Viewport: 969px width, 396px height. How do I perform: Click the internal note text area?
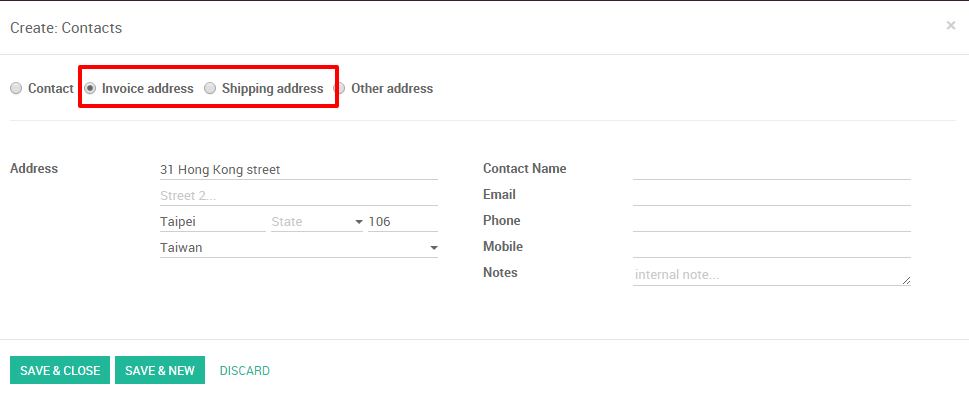772,275
